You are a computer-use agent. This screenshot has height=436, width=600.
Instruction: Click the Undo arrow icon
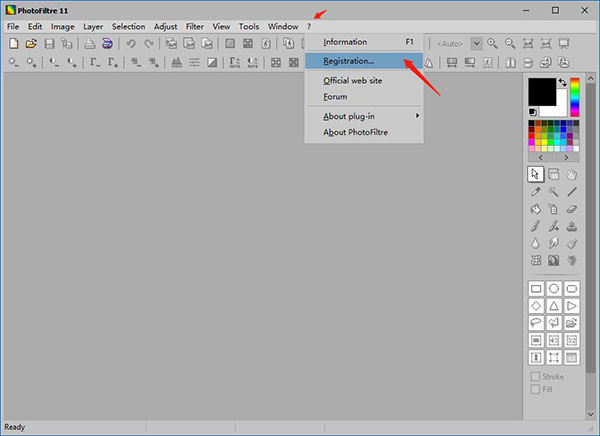click(131, 43)
